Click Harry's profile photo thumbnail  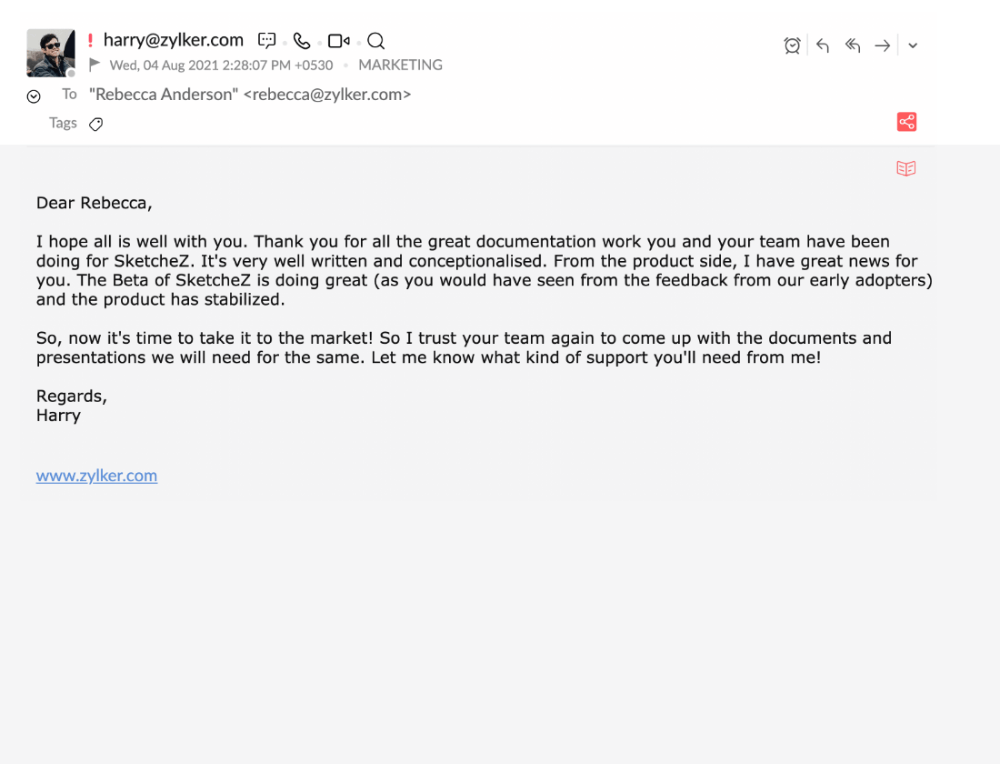pos(50,52)
